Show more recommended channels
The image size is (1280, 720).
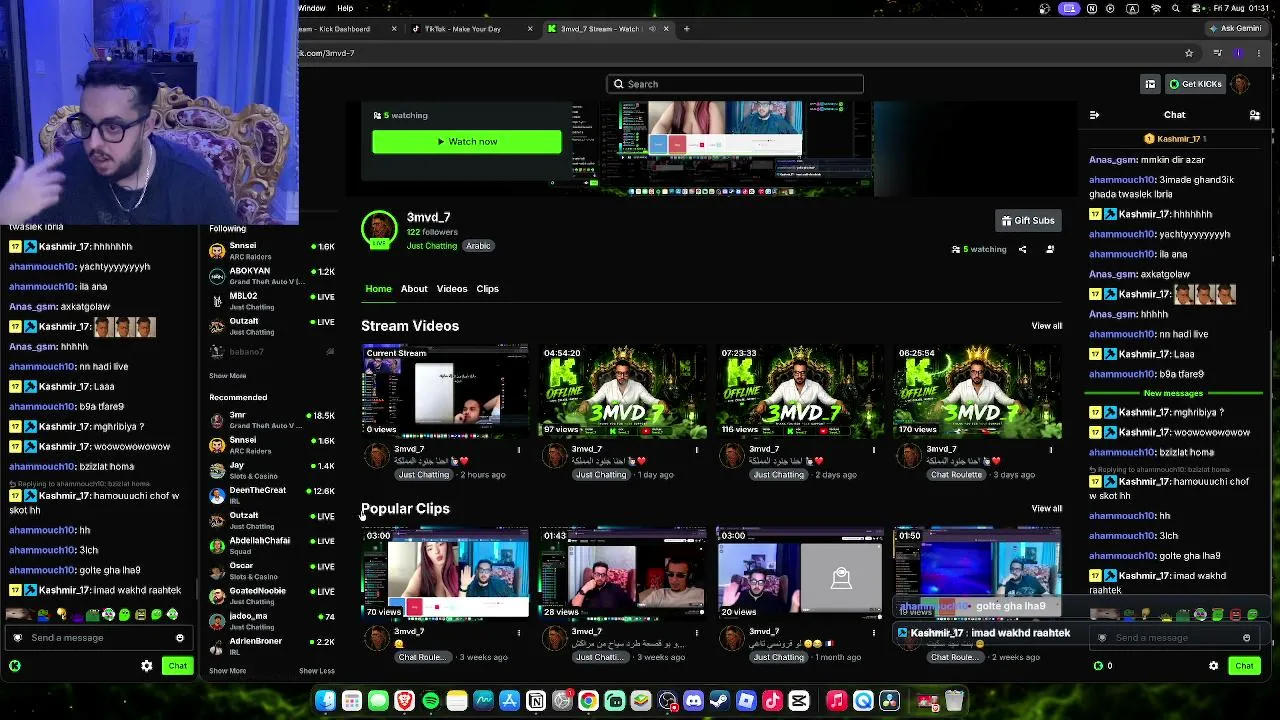point(228,671)
